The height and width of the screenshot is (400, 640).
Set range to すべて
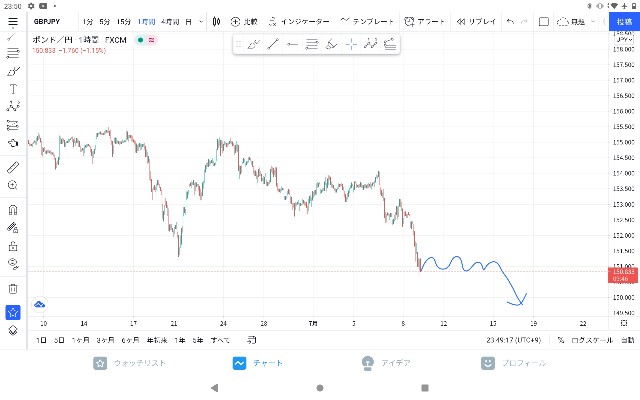click(x=220, y=340)
